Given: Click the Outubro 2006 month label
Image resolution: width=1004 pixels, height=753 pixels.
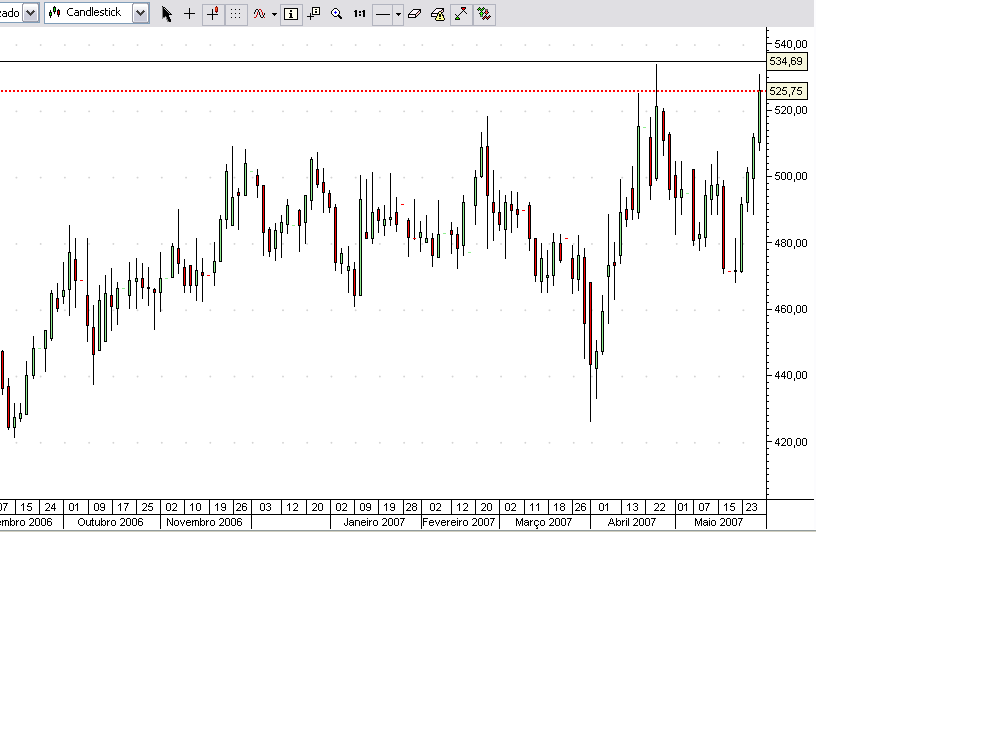Looking at the screenshot, I should [x=110, y=522].
